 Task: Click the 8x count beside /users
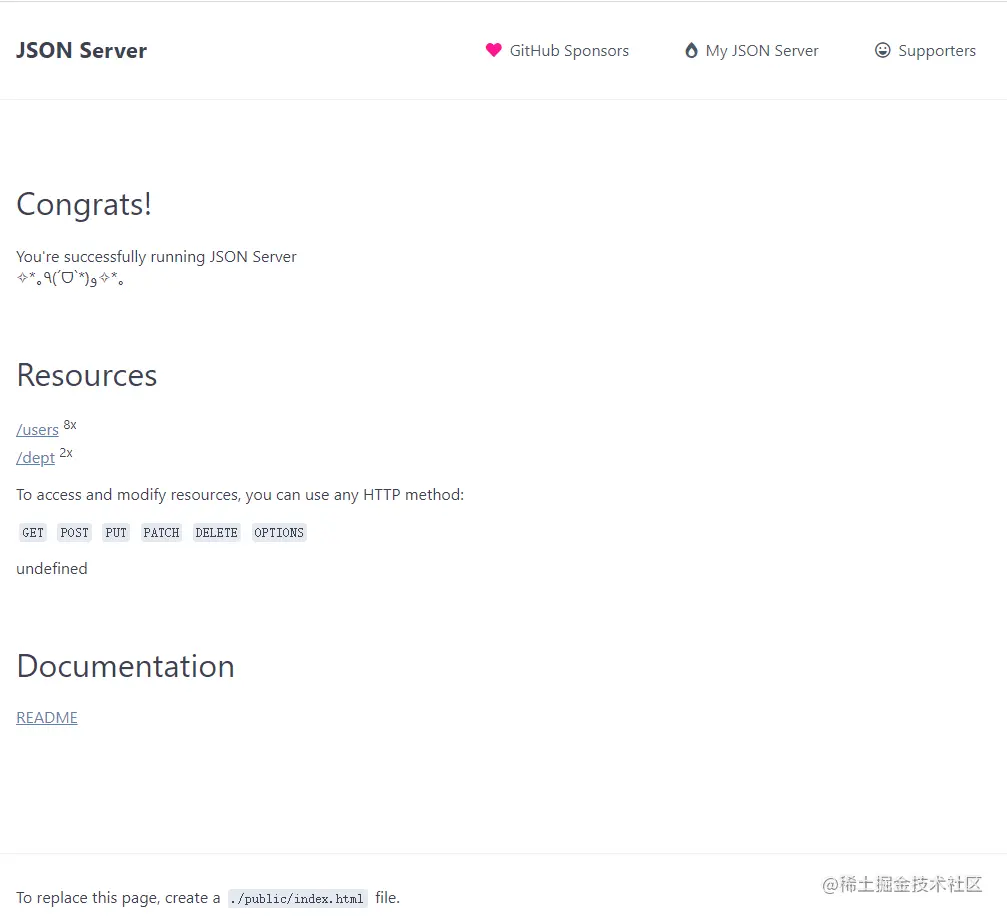coord(70,424)
